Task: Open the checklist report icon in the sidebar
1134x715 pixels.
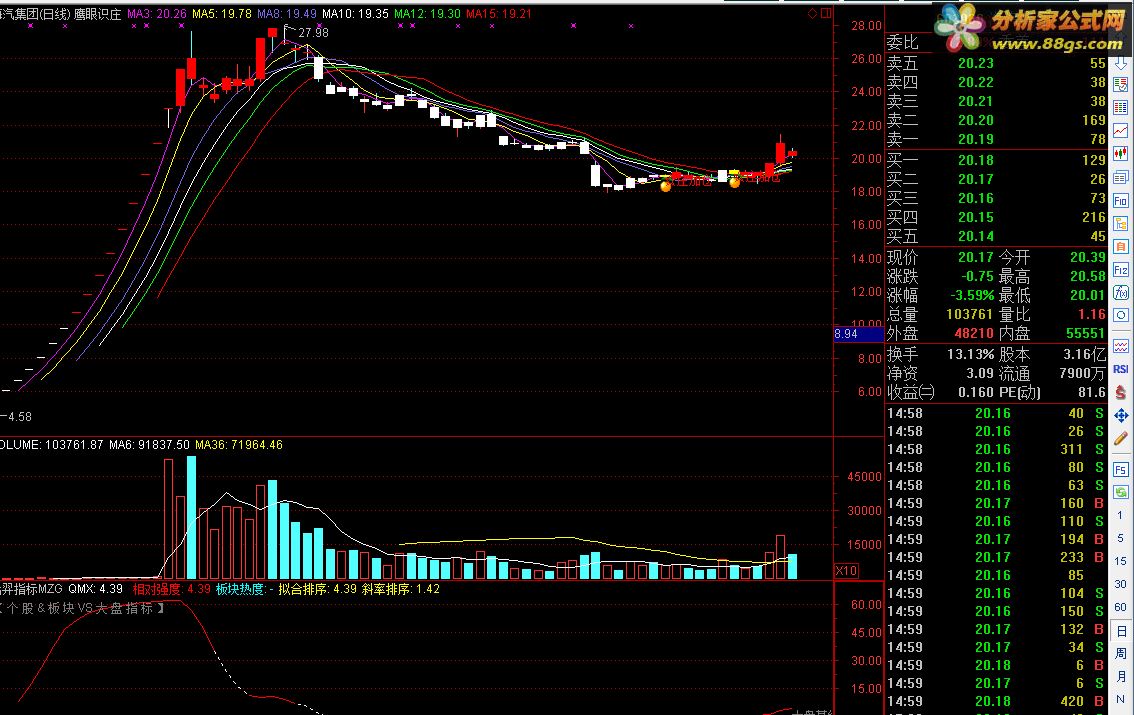Action: pos(1120,85)
